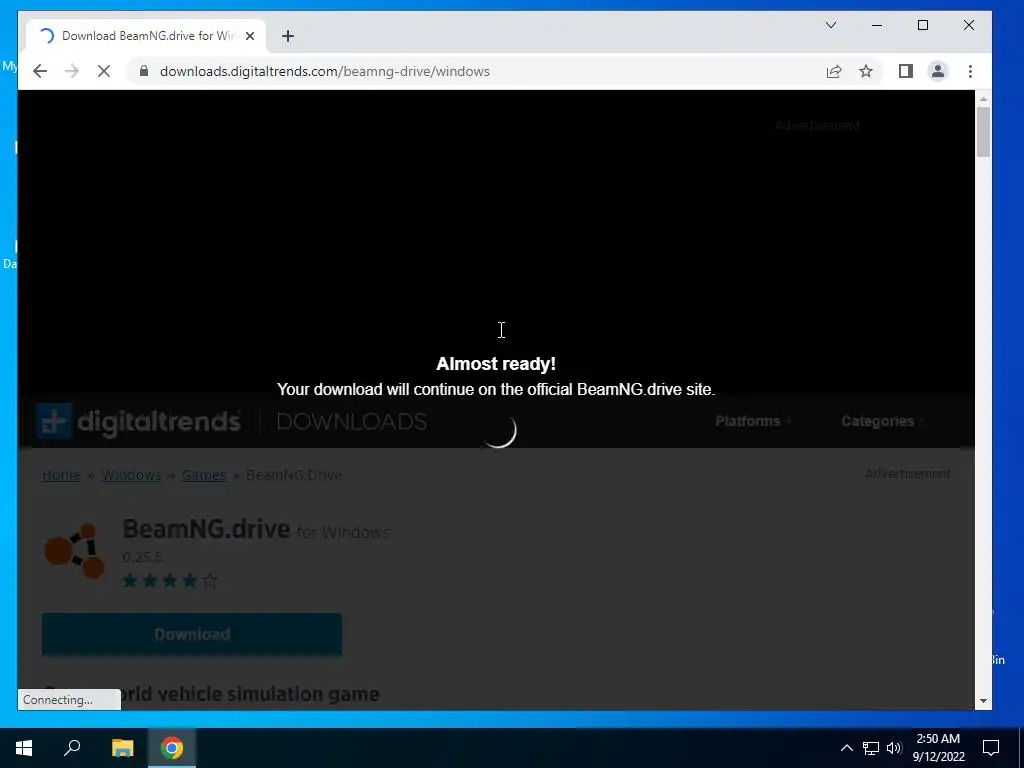Follow the Games breadcrumb link
The image size is (1024, 768).
[204, 475]
